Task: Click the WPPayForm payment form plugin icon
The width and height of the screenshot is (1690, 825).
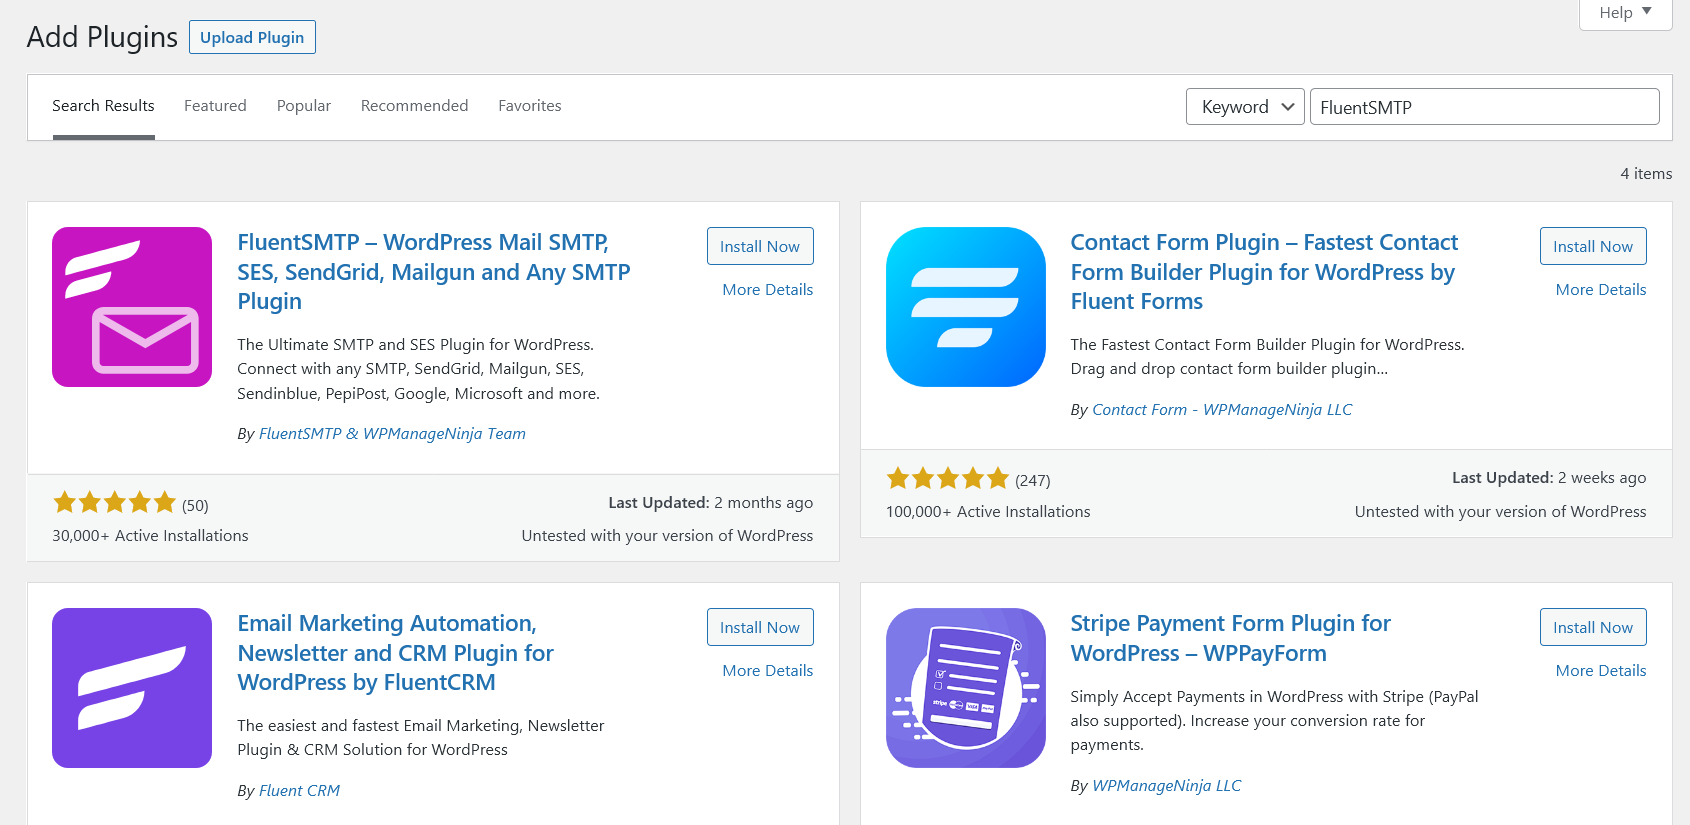Action: coord(966,688)
